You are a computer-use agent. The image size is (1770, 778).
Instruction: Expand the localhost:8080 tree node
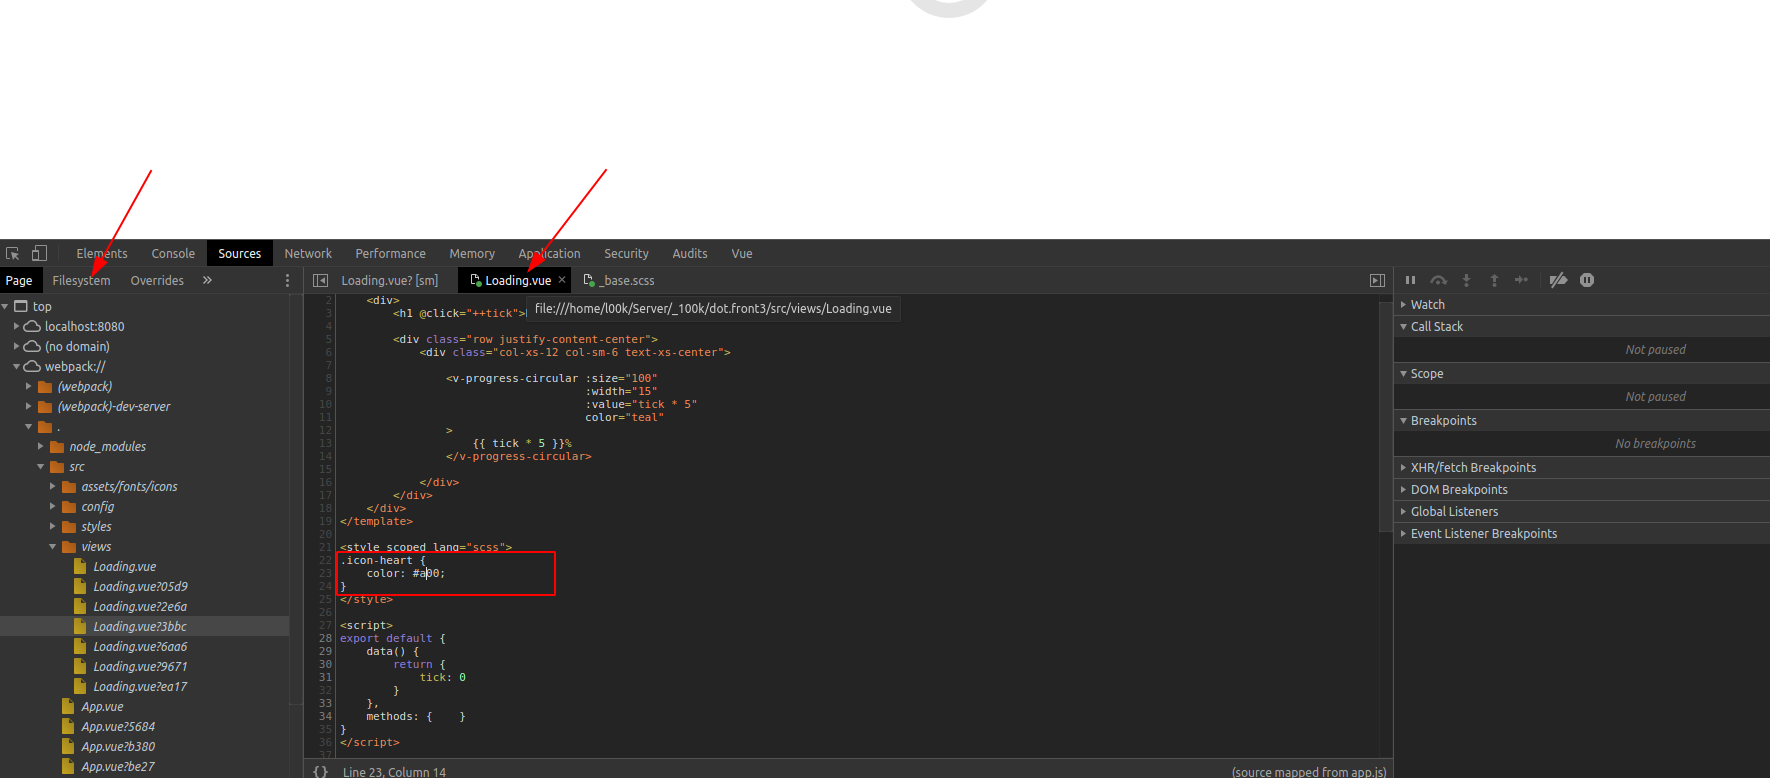pos(16,327)
